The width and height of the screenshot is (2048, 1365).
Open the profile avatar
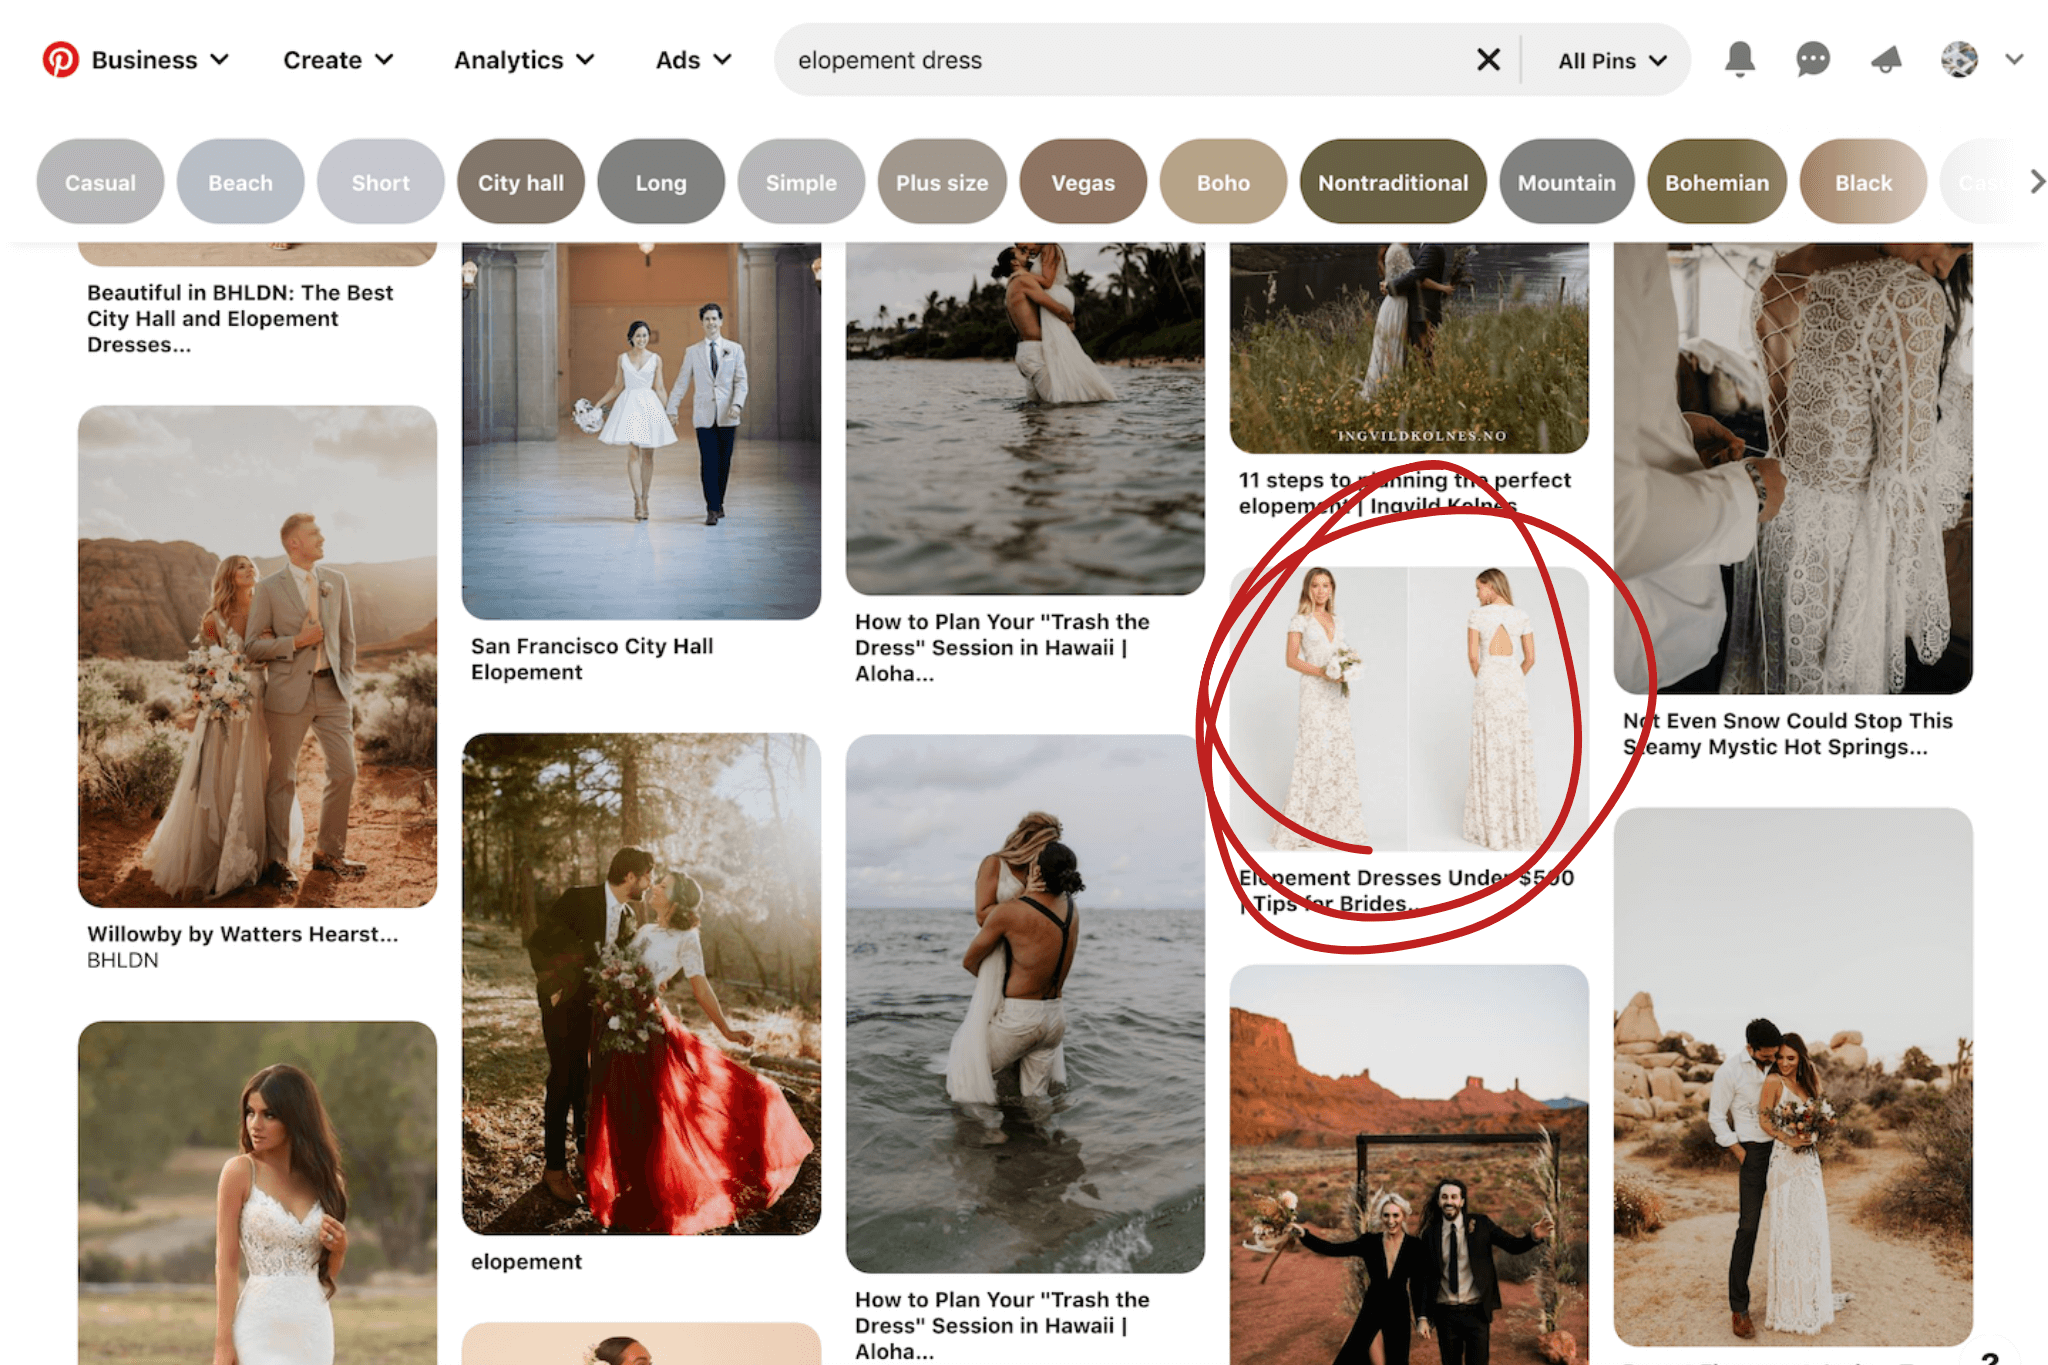pyautogui.click(x=1960, y=60)
